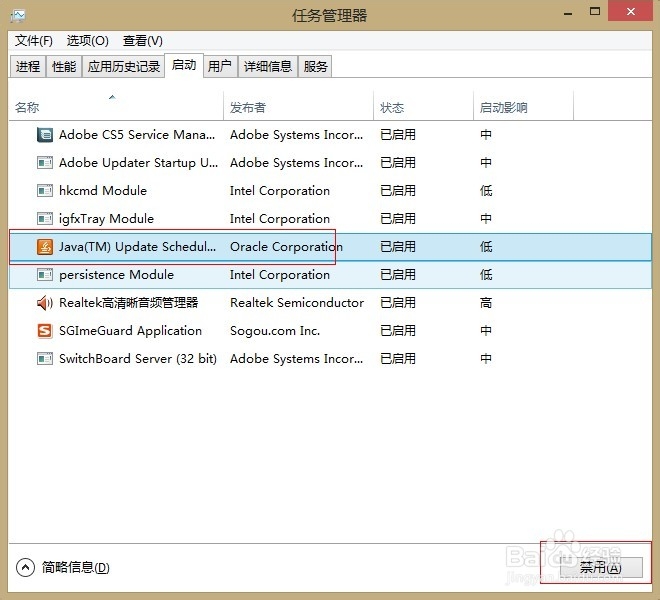Select Adobe Updater Startup U... entry
The width and height of the screenshot is (660, 600).
click(x=138, y=163)
